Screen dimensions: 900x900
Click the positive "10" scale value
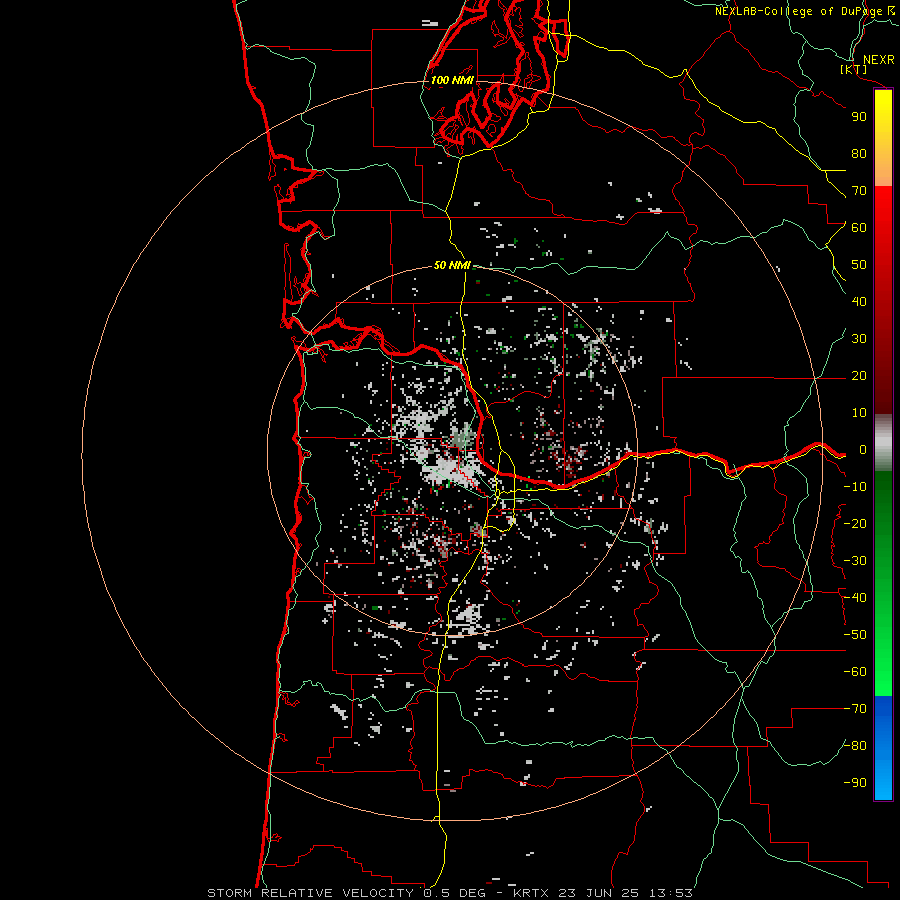(859, 413)
